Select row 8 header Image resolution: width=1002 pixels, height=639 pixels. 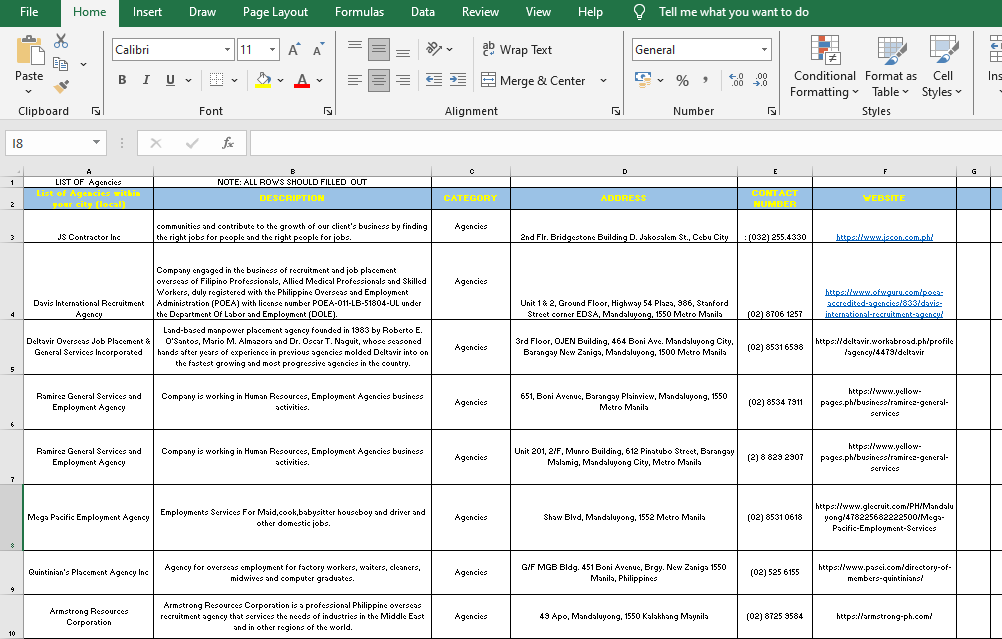click(12, 518)
